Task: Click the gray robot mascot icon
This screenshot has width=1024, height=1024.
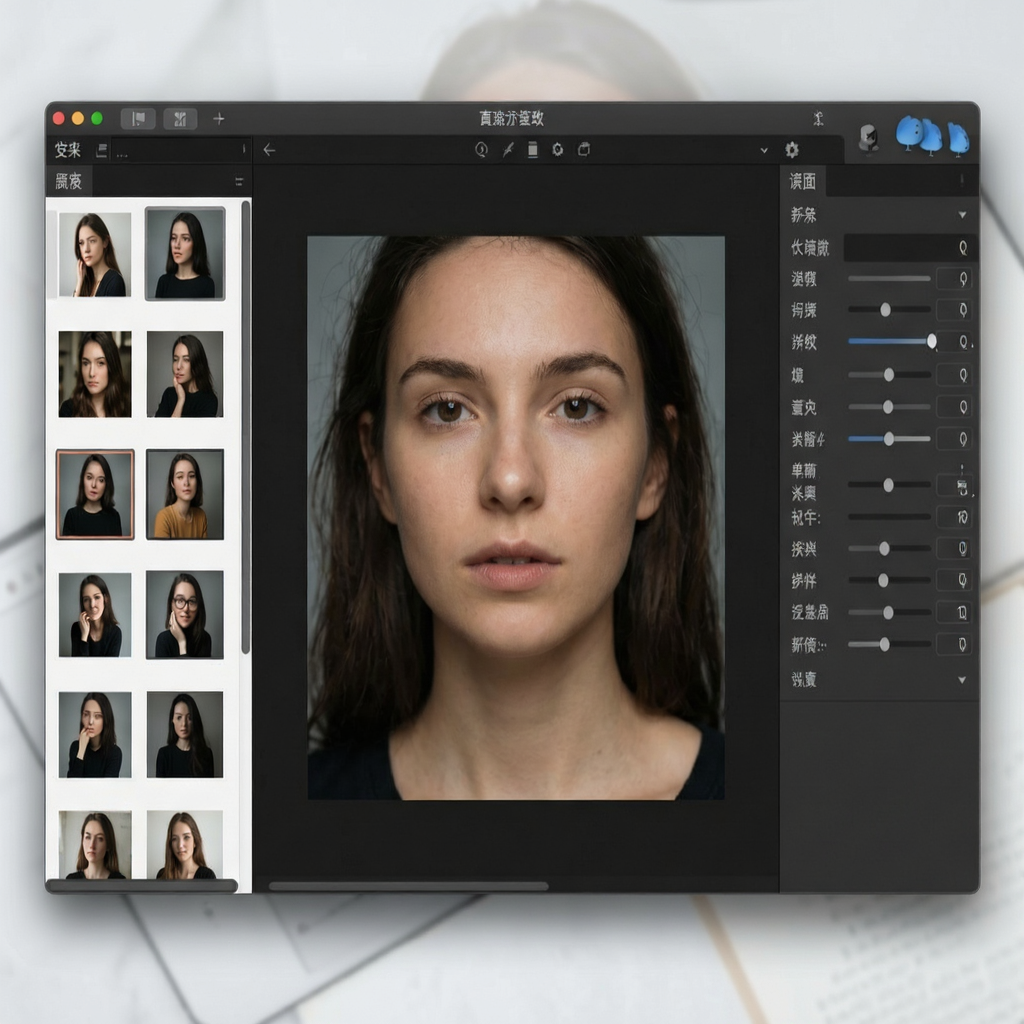Action: click(869, 138)
